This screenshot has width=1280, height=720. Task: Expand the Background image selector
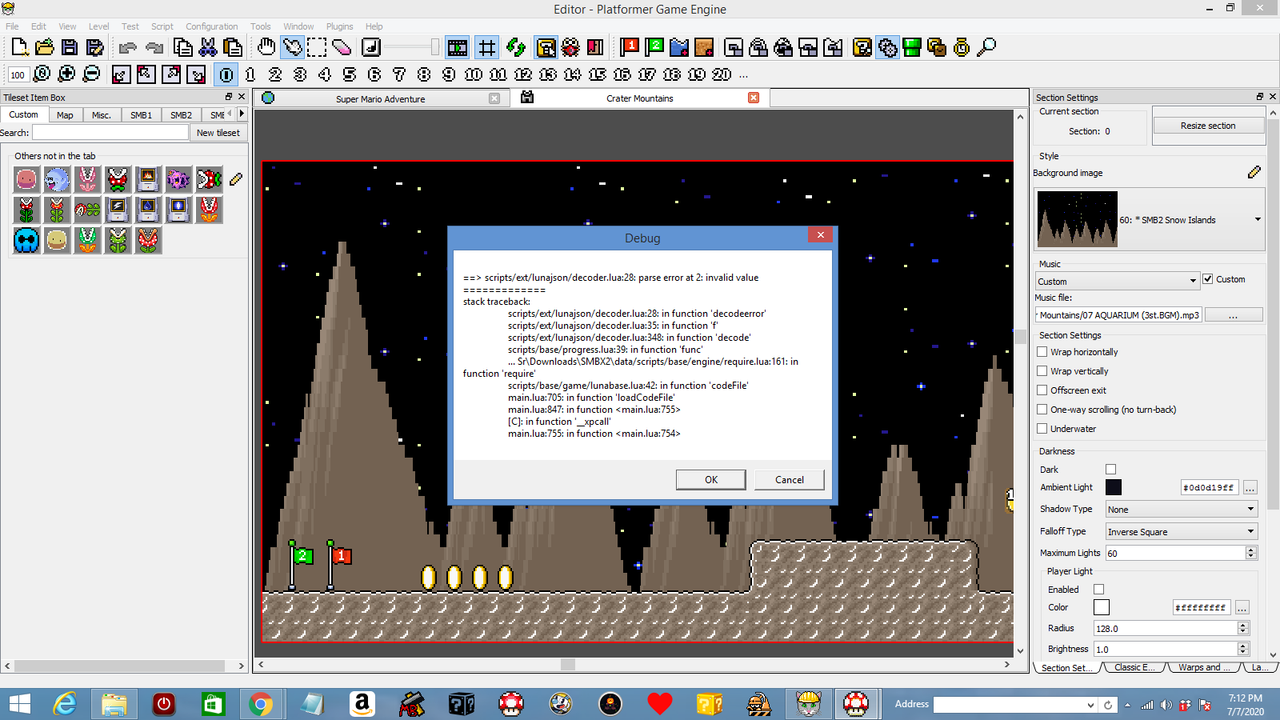pos(1256,220)
